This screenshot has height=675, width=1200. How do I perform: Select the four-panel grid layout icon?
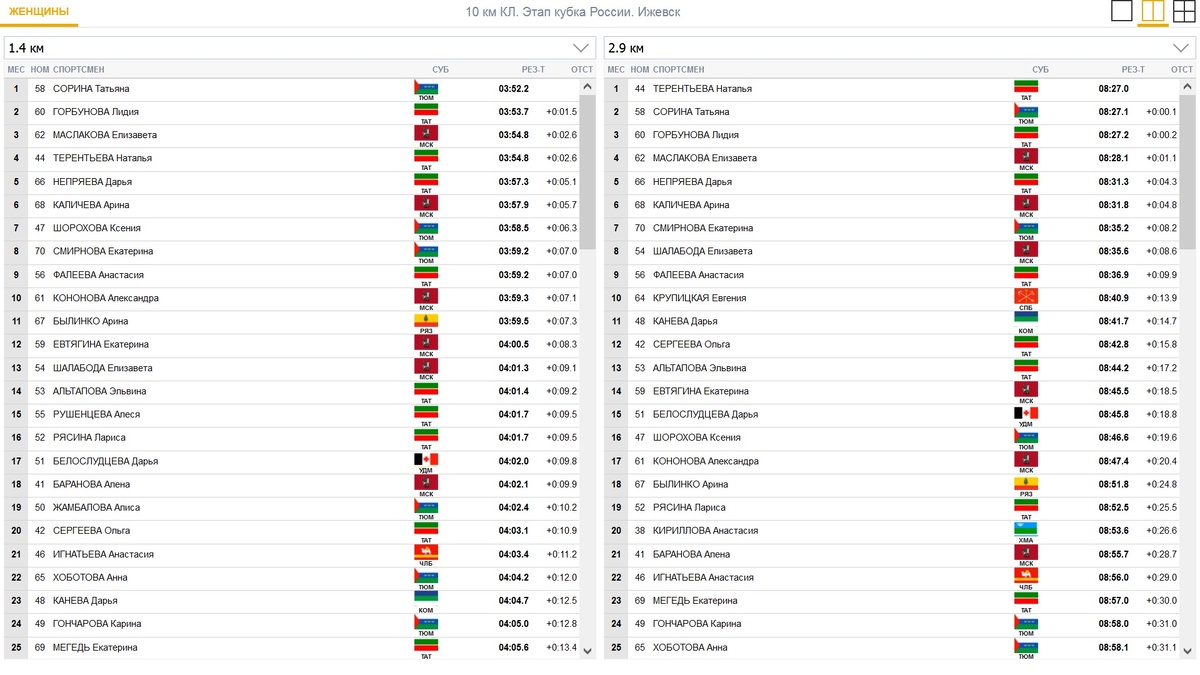point(1184,11)
